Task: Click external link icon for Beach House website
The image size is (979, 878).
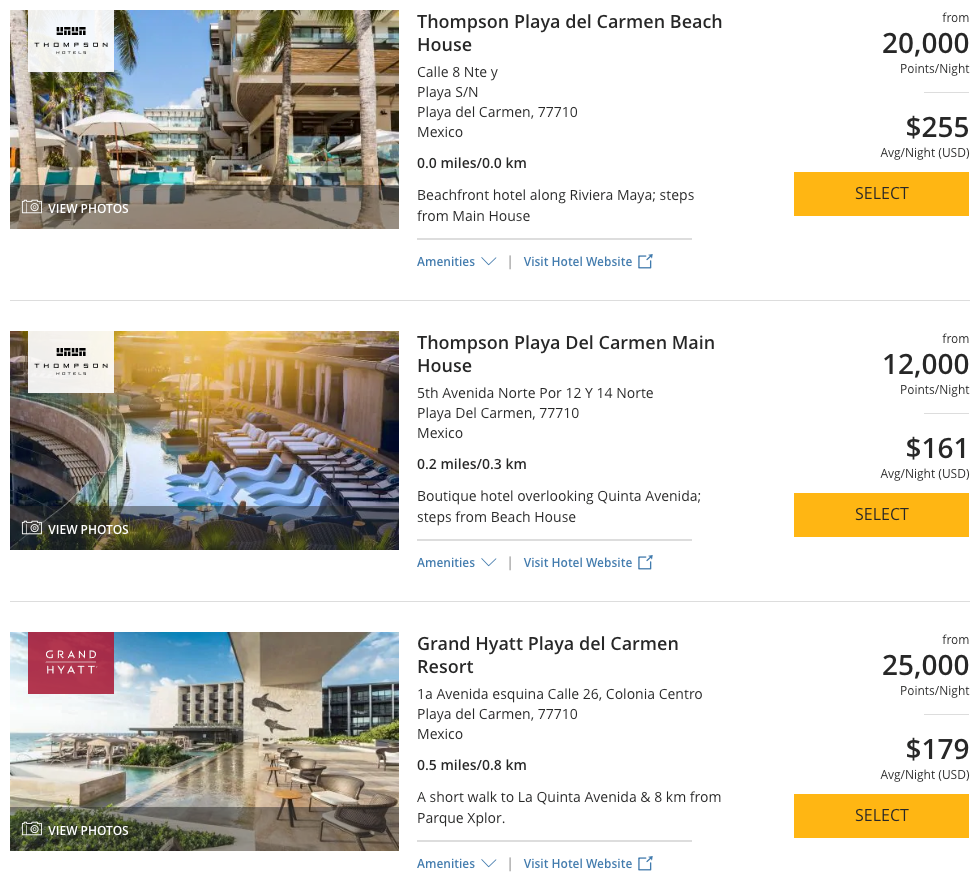Action: pos(646,261)
